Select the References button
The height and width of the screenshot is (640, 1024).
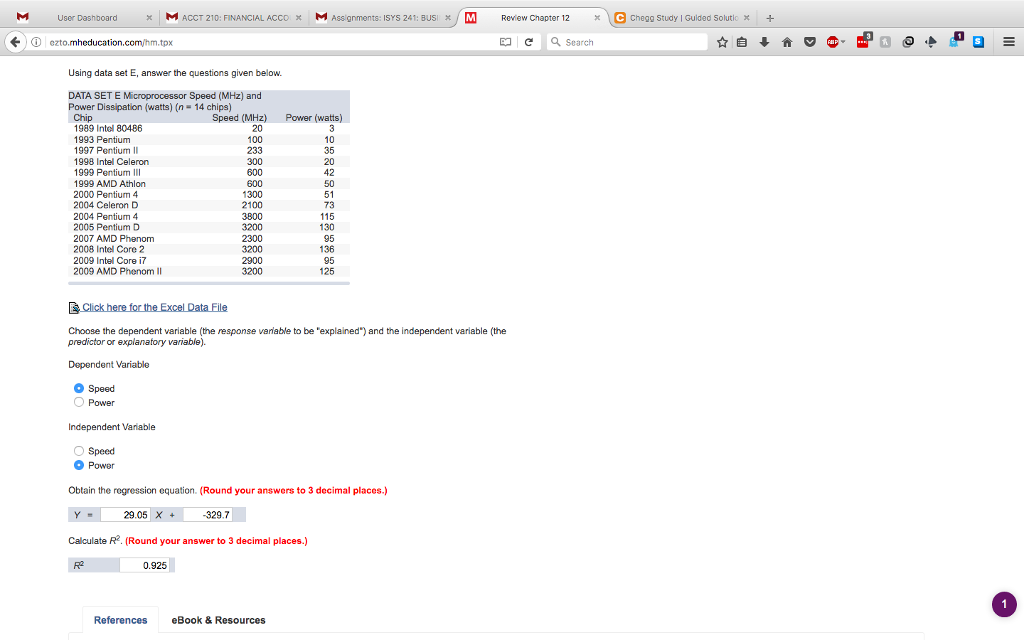click(x=120, y=620)
